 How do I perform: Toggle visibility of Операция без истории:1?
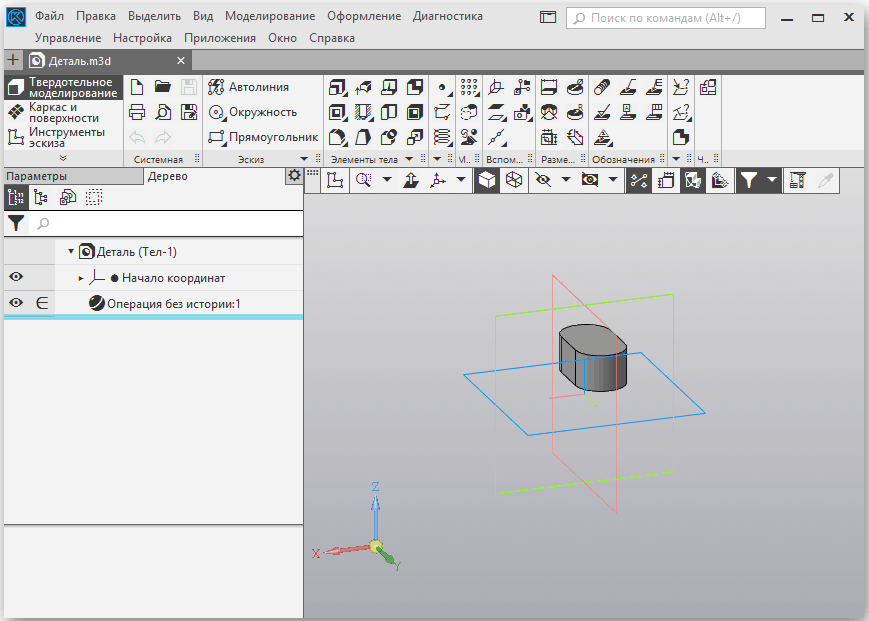[16, 303]
